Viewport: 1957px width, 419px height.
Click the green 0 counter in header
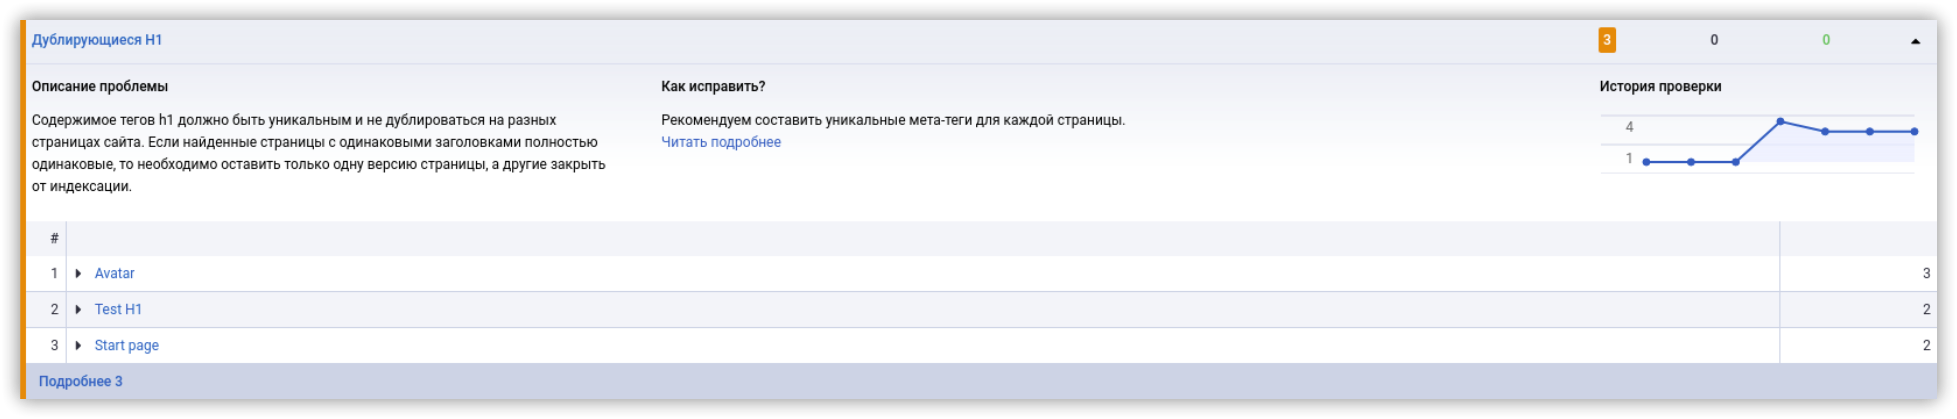click(x=1826, y=40)
